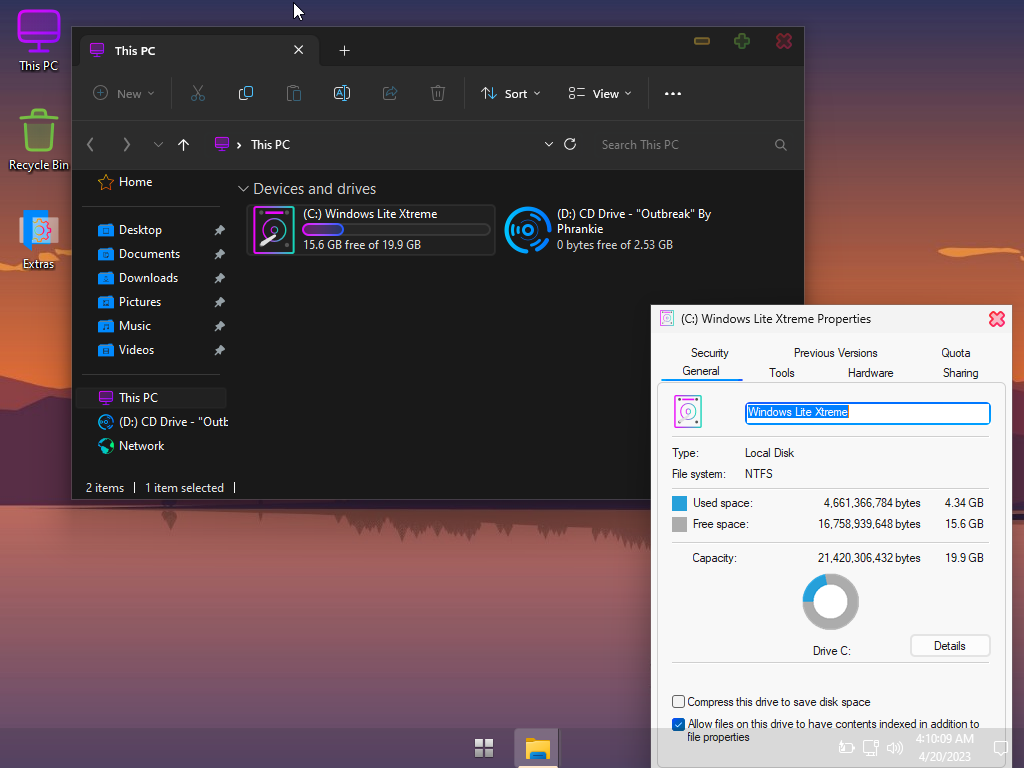Refresh the This PC view

click(x=570, y=144)
